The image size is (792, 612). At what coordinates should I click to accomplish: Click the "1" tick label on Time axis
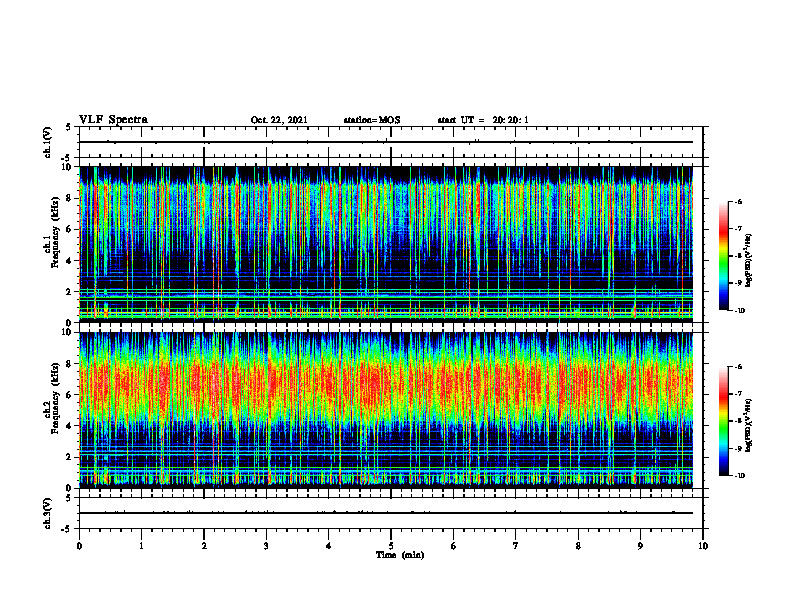(141, 546)
